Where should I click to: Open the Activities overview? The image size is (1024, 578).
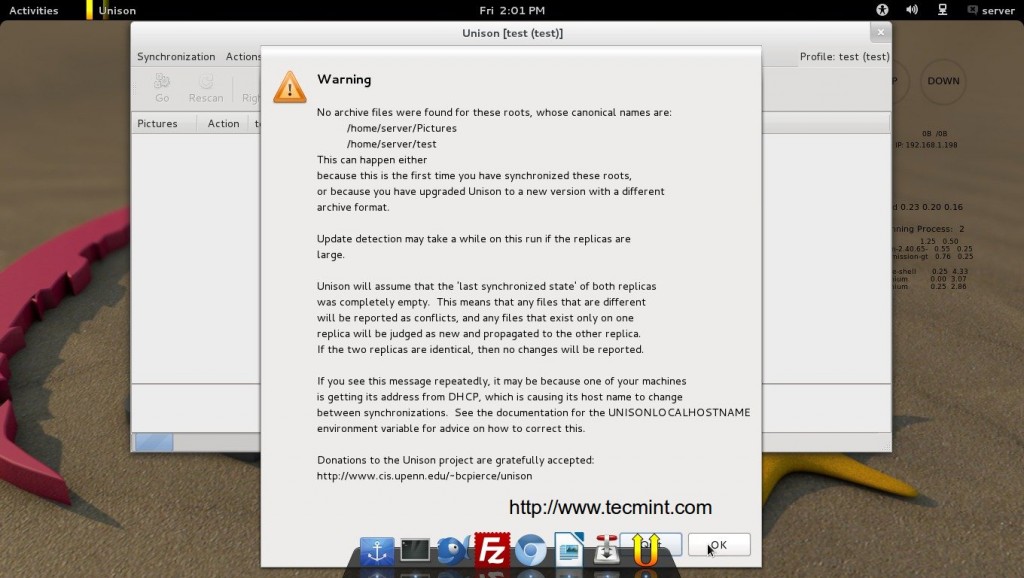click(x=33, y=10)
